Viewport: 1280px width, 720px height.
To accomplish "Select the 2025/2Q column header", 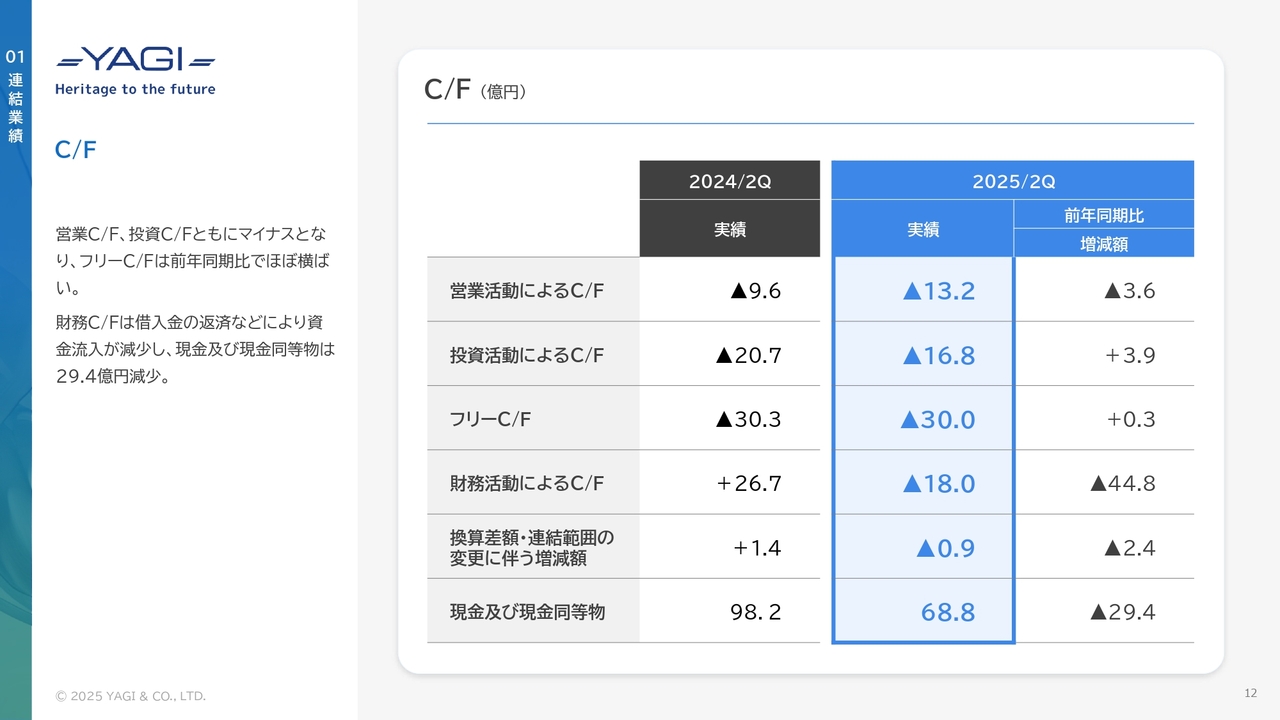I will tap(1013, 181).
